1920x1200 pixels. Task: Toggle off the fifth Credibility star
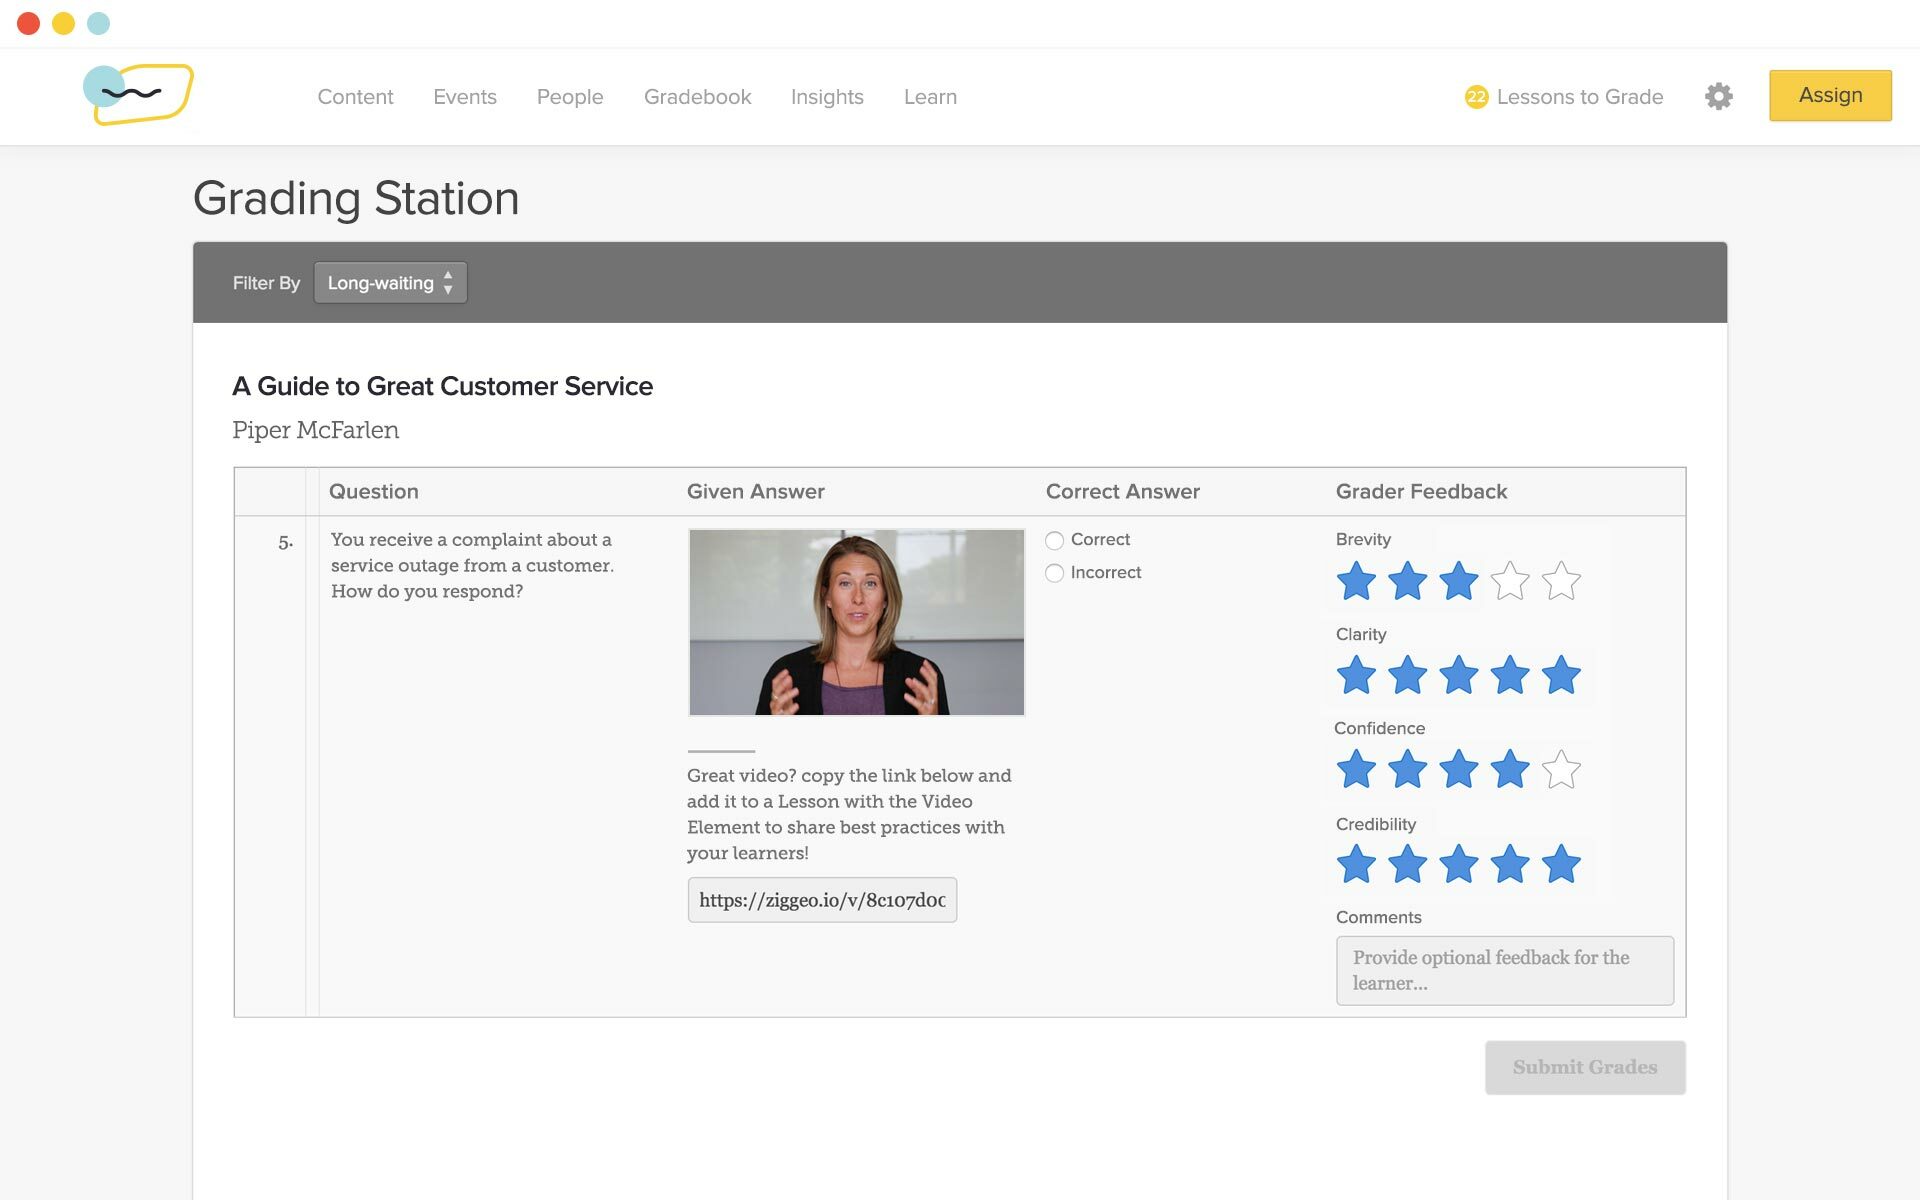pyautogui.click(x=1560, y=865)
